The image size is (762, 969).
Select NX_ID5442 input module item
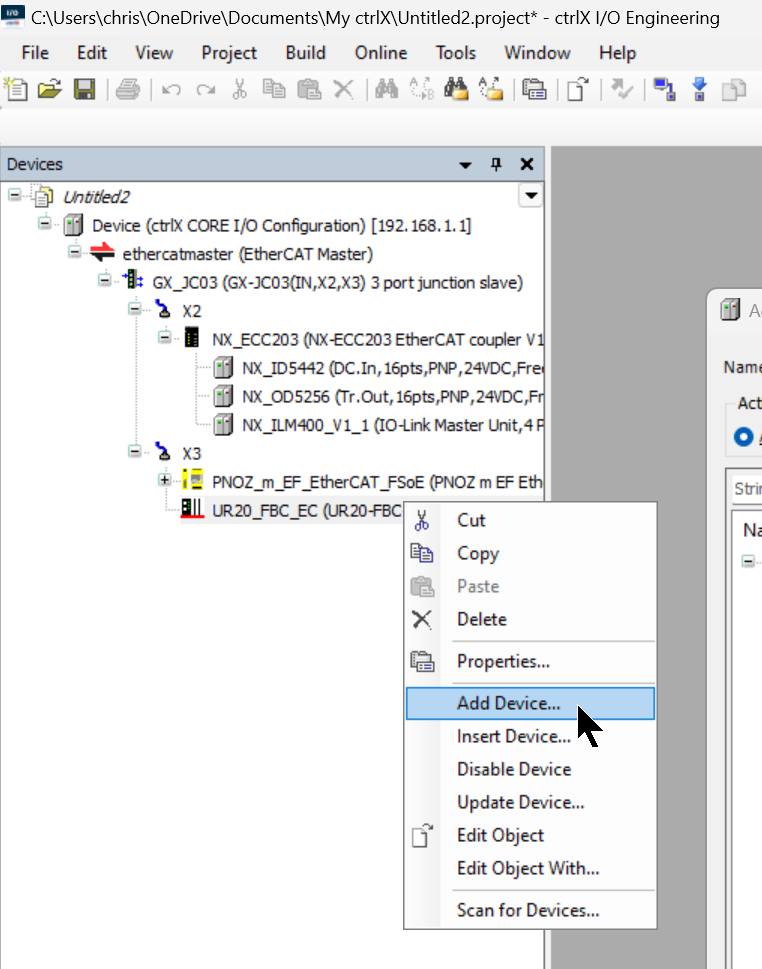392,368
